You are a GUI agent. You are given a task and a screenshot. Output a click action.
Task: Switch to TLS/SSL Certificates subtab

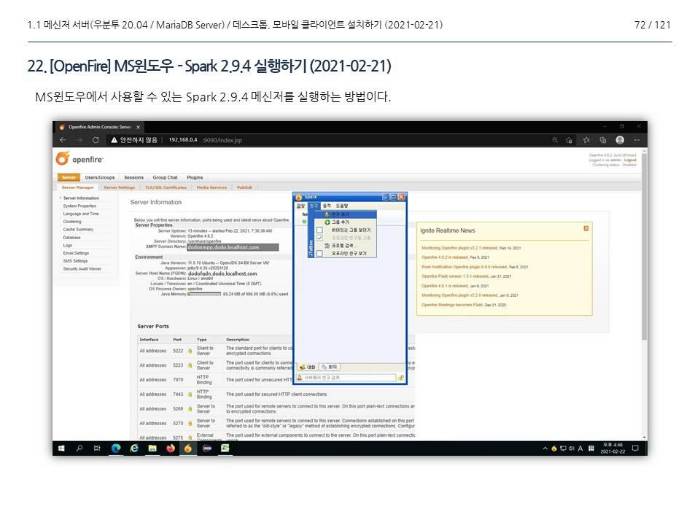pos(166,188)
